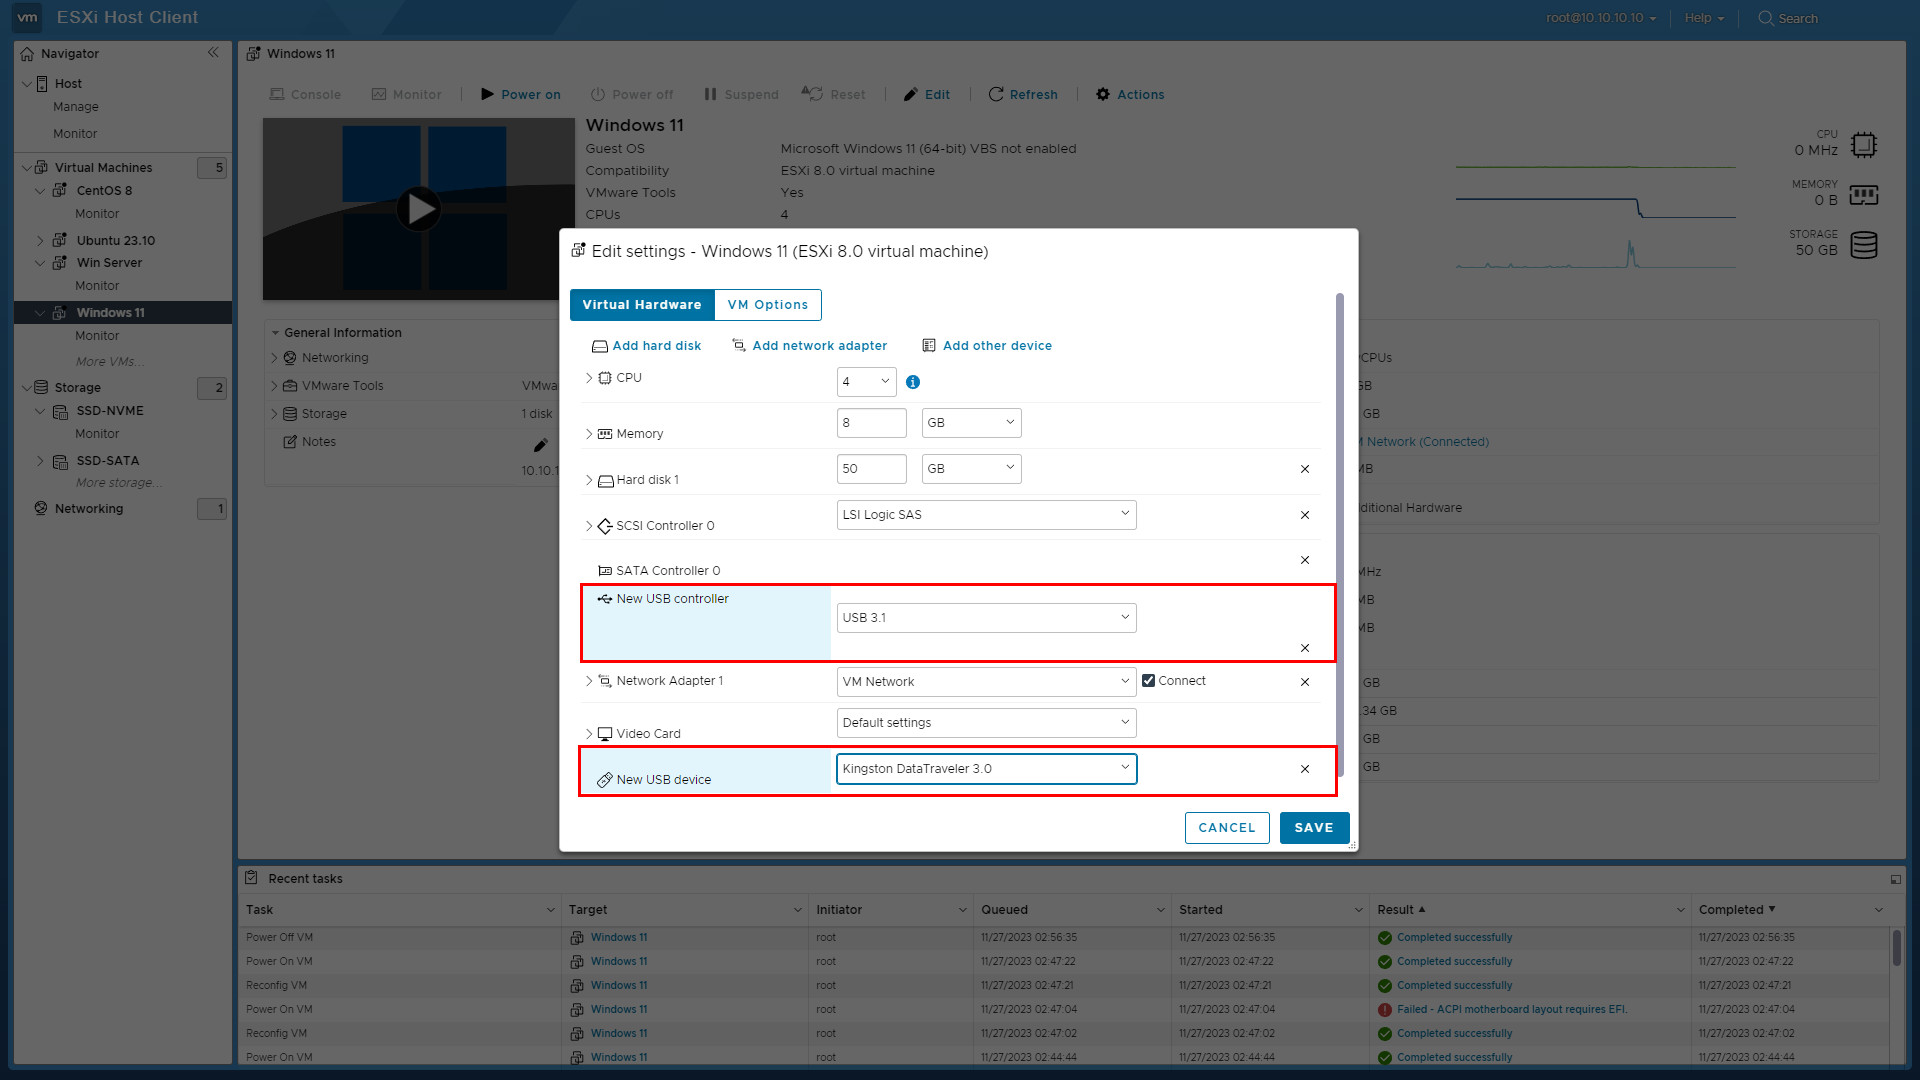This screenshot has width=1920, height=1080.
Task: Click Add hard disk icon link
Action: pos(599,346)
